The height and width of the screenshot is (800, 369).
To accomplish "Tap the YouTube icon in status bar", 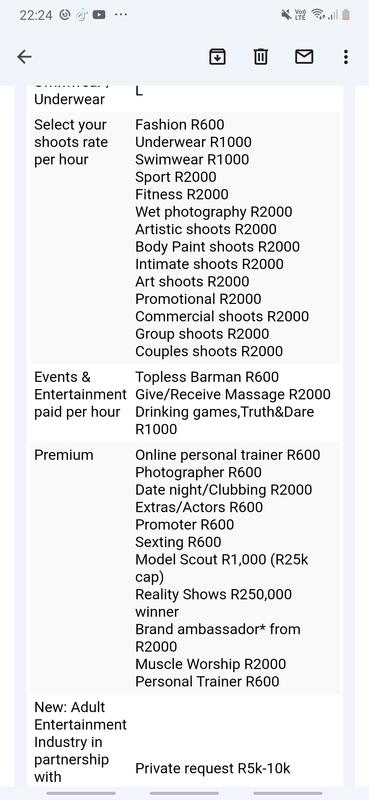I will click(x=99, y=15).
